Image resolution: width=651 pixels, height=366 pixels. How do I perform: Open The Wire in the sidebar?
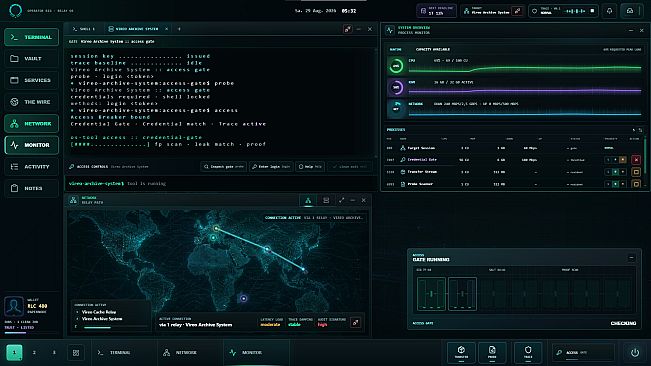(32, 102)
